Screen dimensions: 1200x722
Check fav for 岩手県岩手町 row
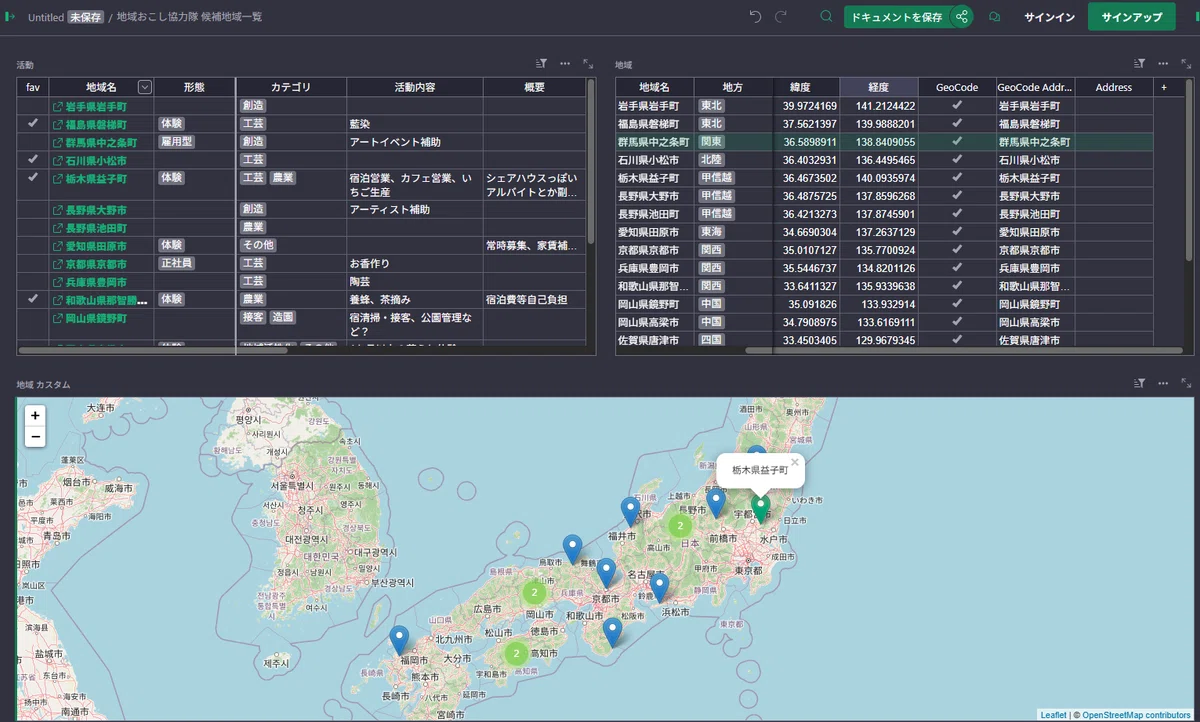(33, 106)
